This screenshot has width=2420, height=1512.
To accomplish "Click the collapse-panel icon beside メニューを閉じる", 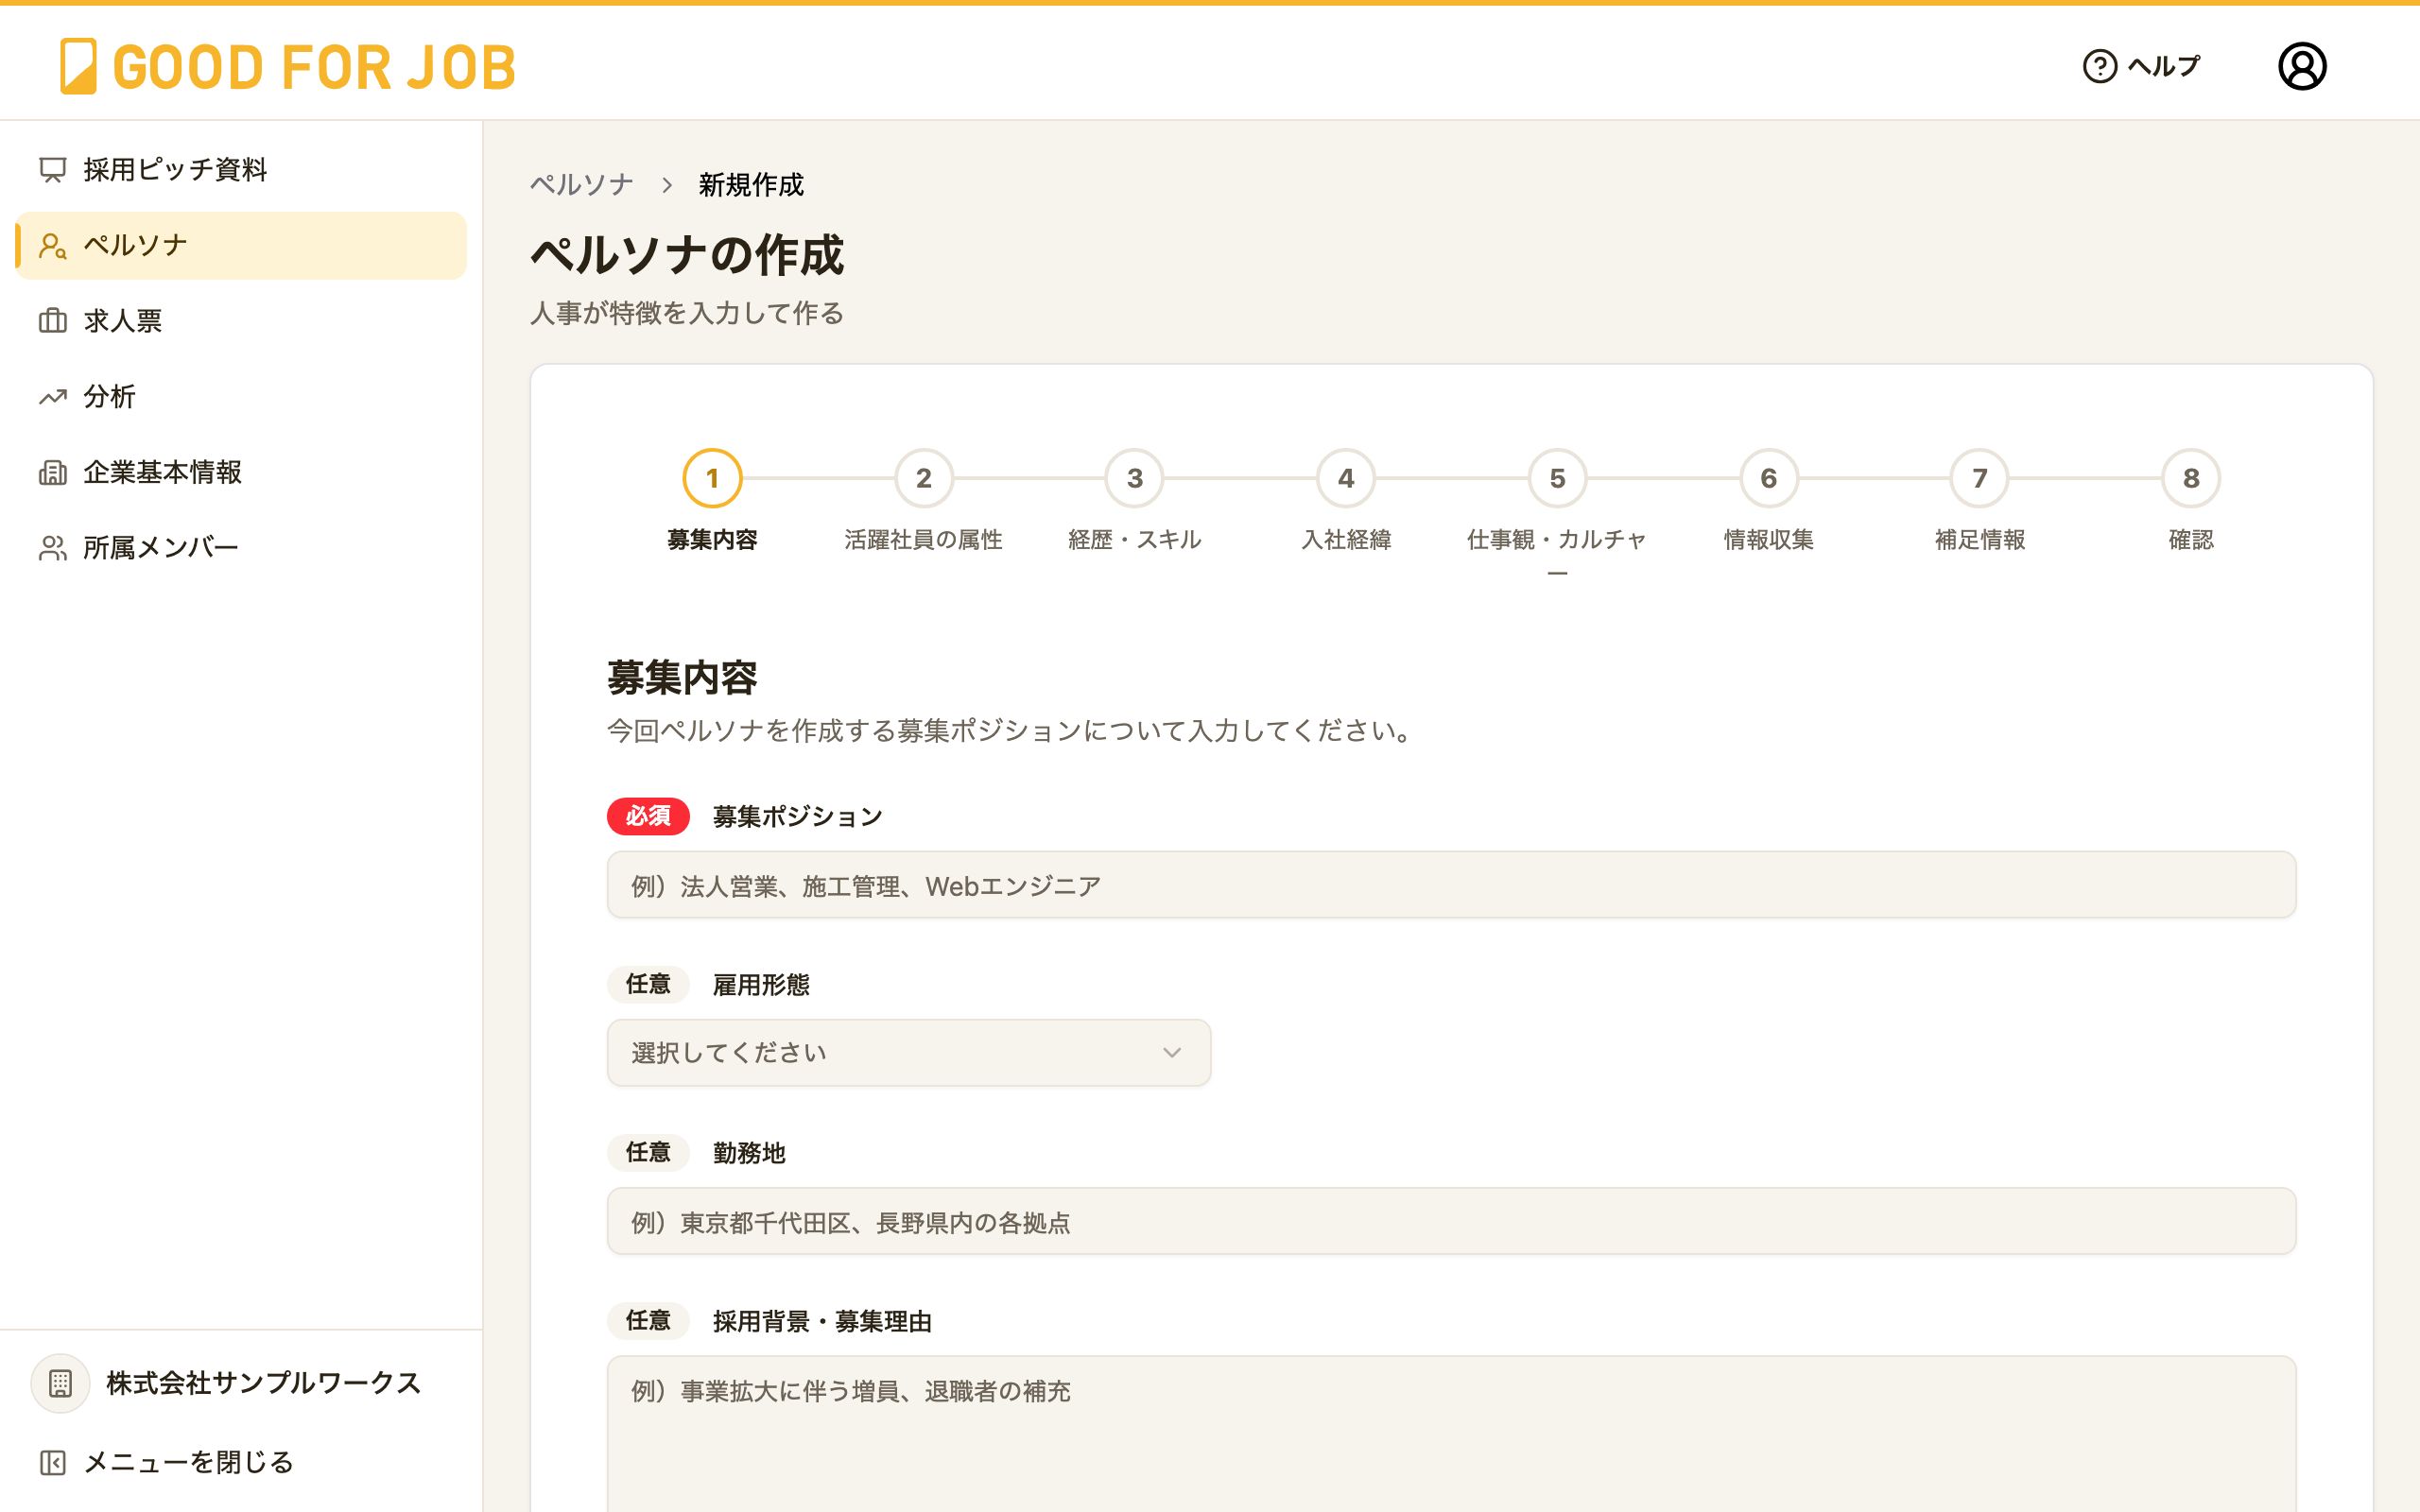I will 53,1463.
